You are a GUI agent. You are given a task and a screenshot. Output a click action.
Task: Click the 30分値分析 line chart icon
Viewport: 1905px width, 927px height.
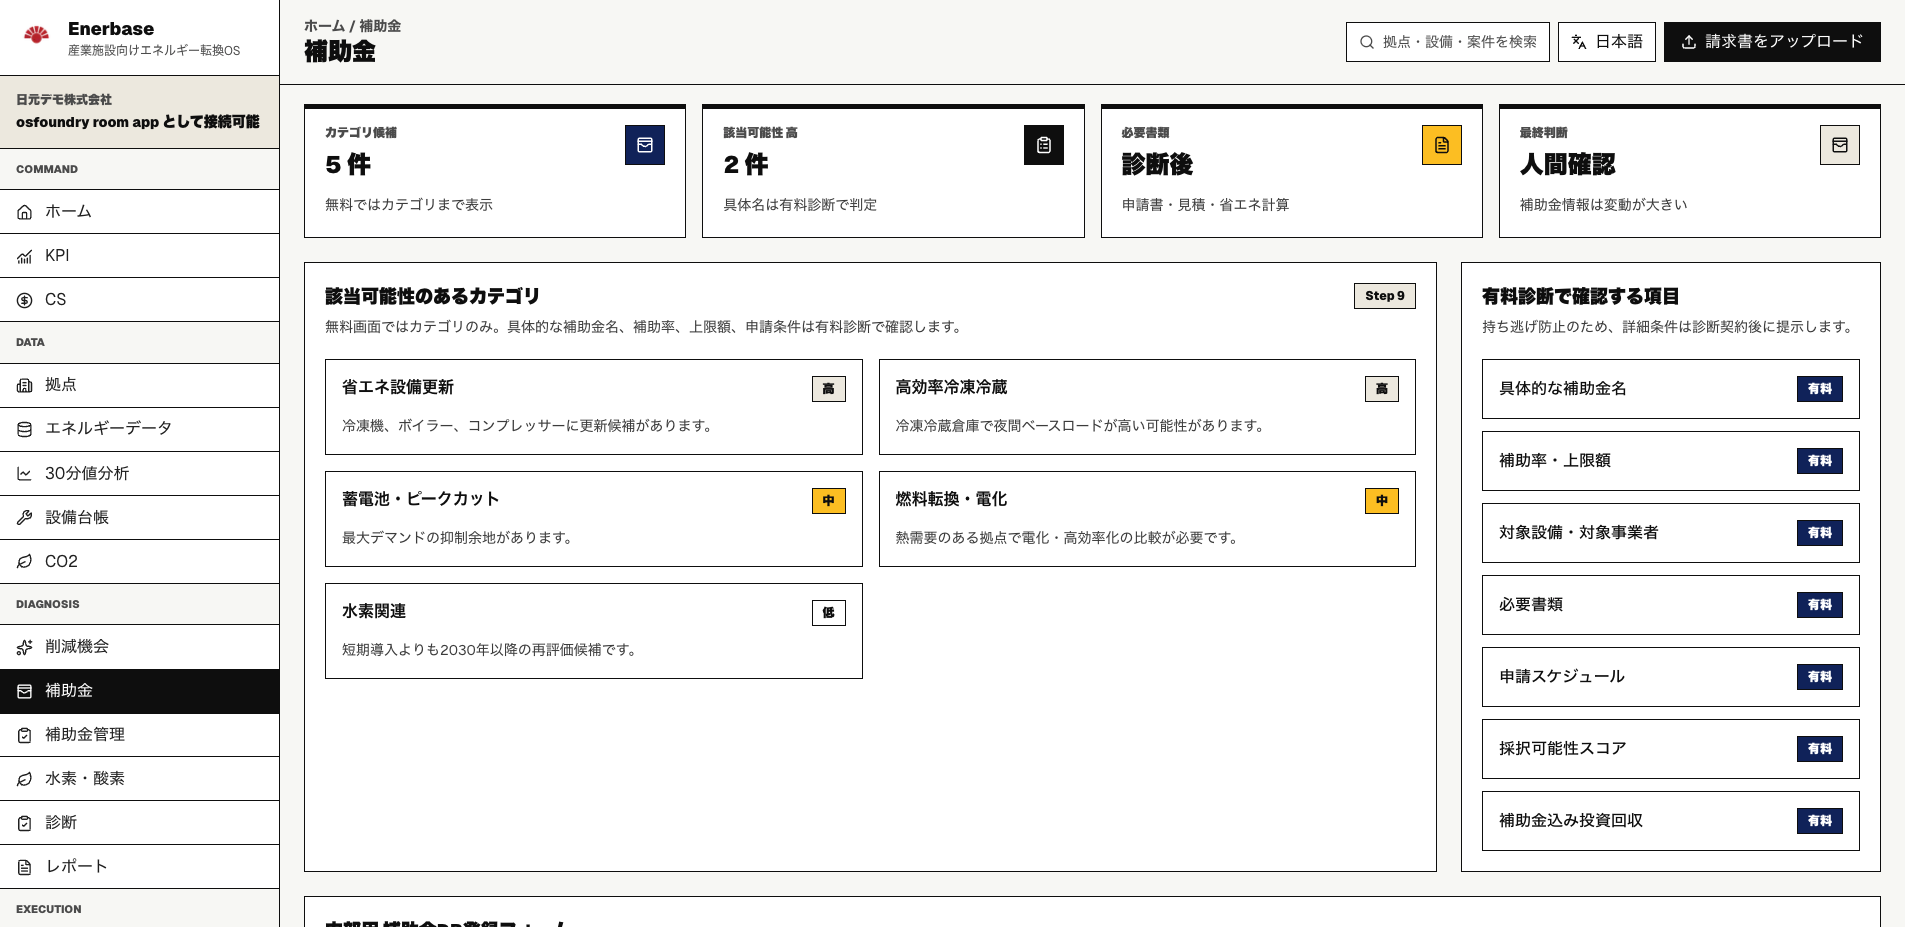25,474
